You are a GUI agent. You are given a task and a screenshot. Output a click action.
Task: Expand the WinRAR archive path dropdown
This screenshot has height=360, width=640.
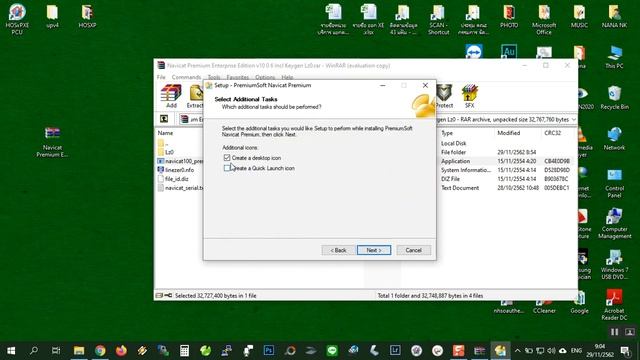pos(573,119)
